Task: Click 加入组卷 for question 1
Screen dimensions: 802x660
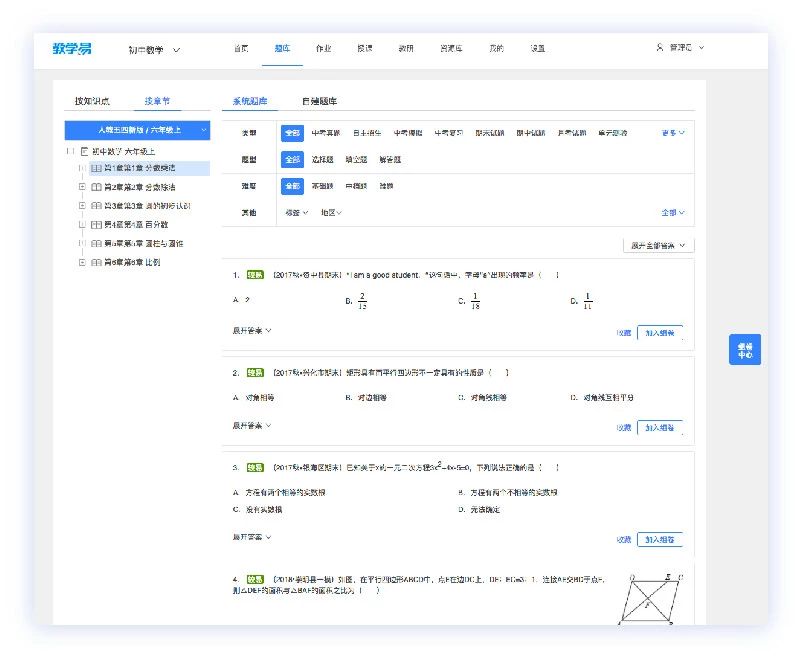Action: (x=661, y=330)
